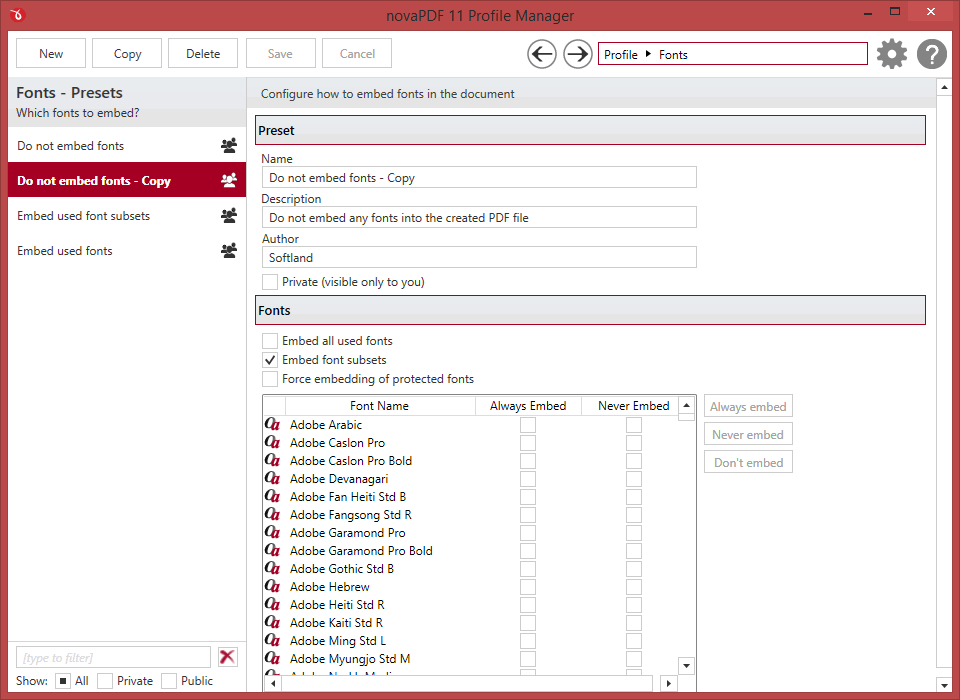Click the Author input field
The image size is (960, 700).
(479, 257)
